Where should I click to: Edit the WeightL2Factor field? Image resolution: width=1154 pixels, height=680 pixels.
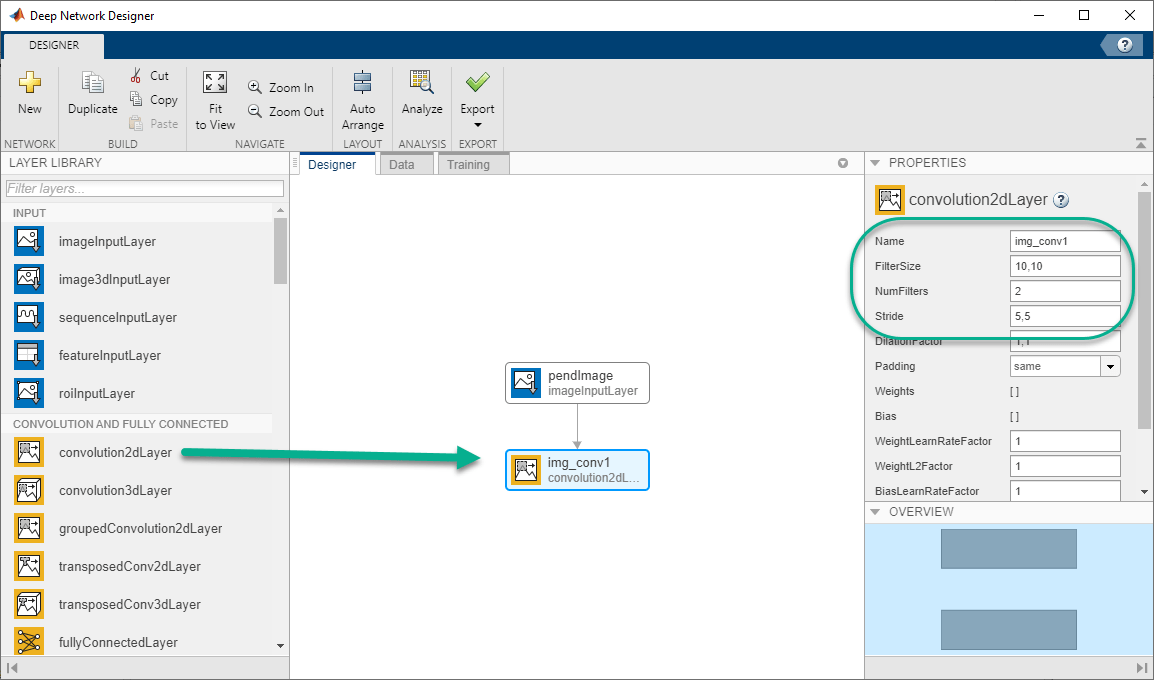coord(1065,467)
